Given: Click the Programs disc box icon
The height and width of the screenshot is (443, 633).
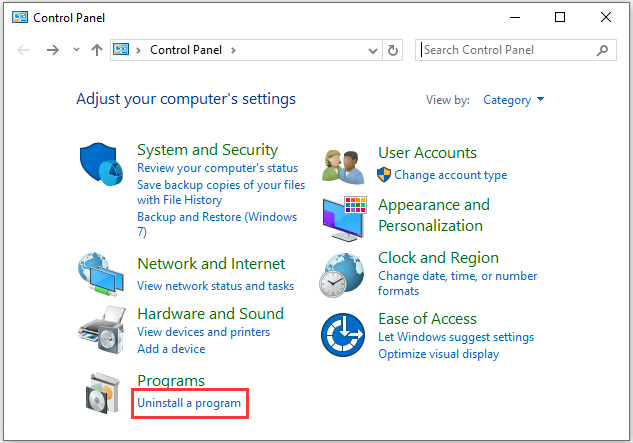Looking at the screenshot, I should pos(103,393).
